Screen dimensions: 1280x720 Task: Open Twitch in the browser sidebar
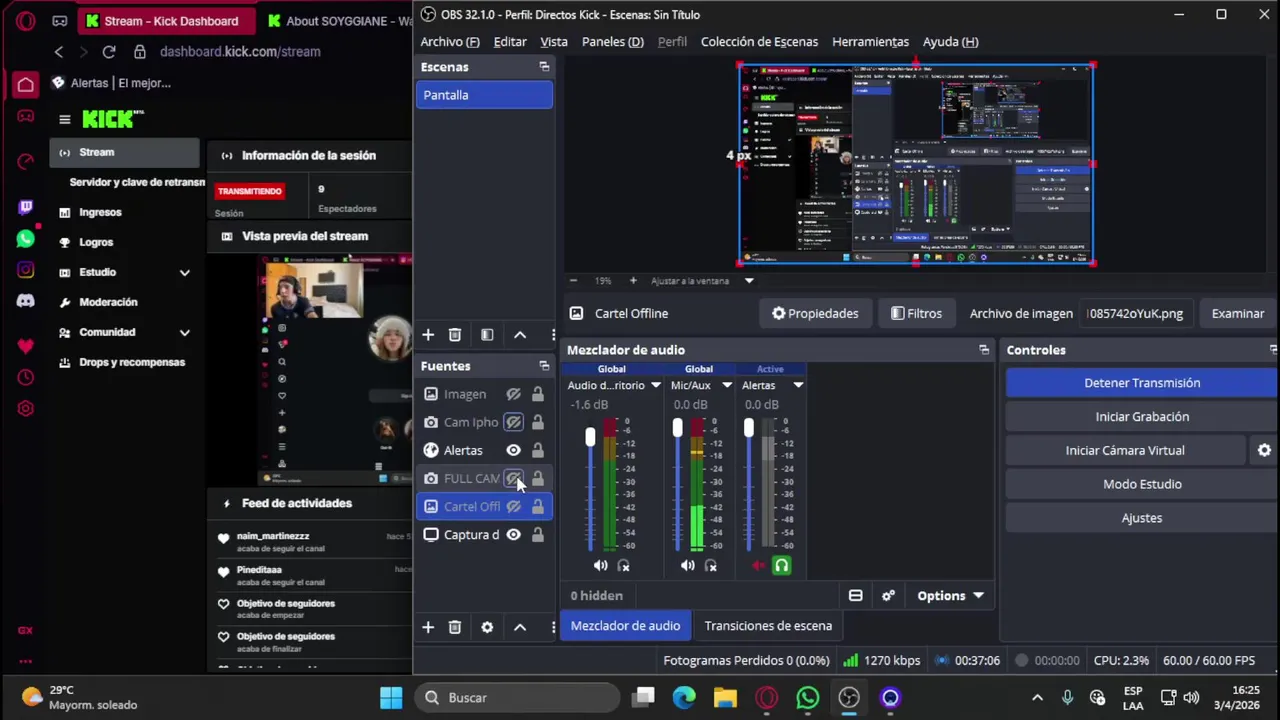pos(26,207)
